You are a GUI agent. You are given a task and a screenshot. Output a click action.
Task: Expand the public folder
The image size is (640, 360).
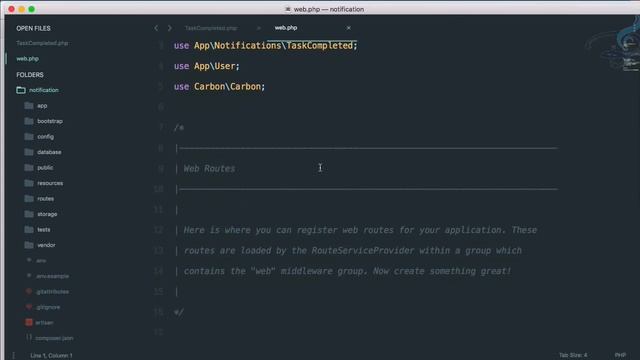39,168
